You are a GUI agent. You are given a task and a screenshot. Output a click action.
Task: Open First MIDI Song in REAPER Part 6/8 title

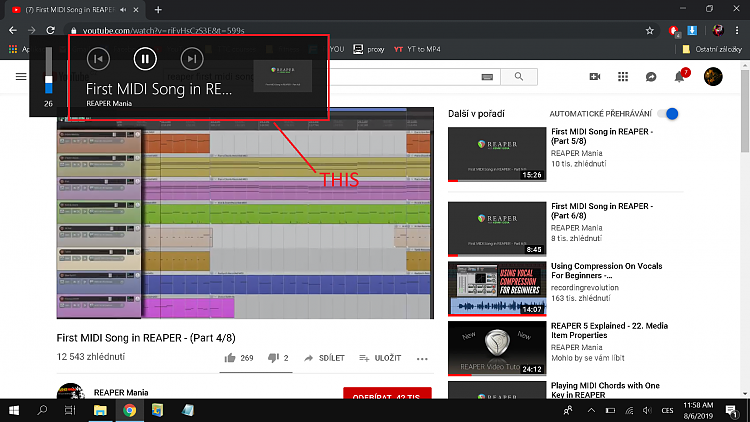pyautogui.click(x=602, y=211)
